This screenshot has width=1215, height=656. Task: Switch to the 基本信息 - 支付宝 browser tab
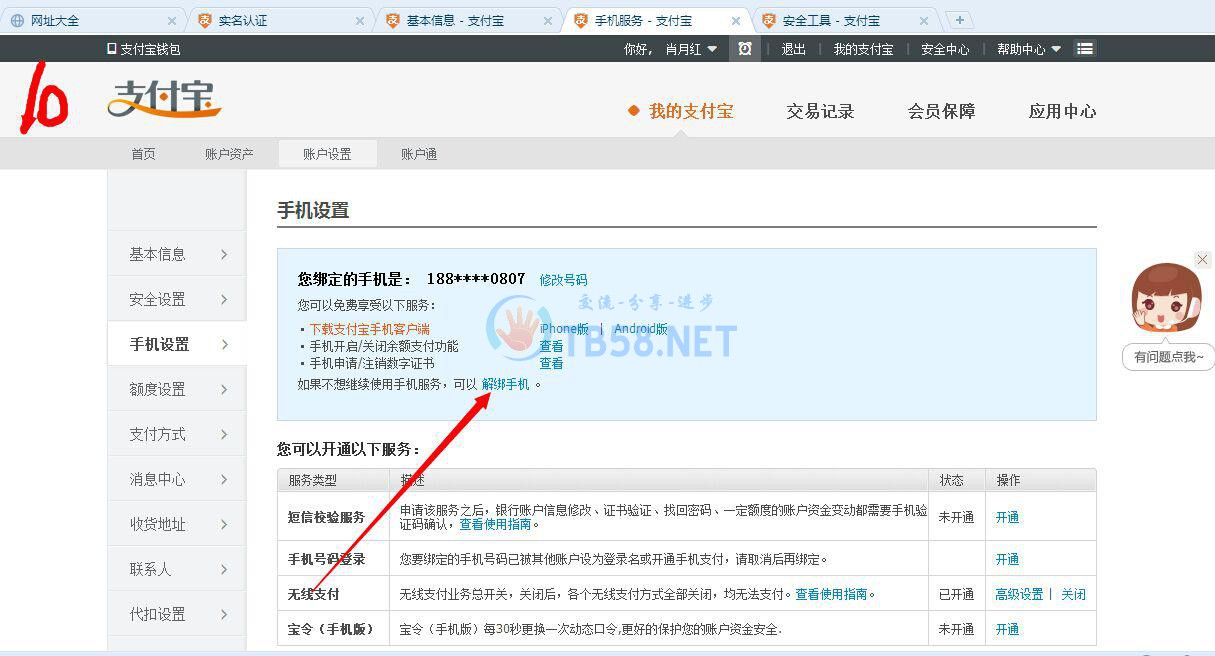(x=468, y=20)
